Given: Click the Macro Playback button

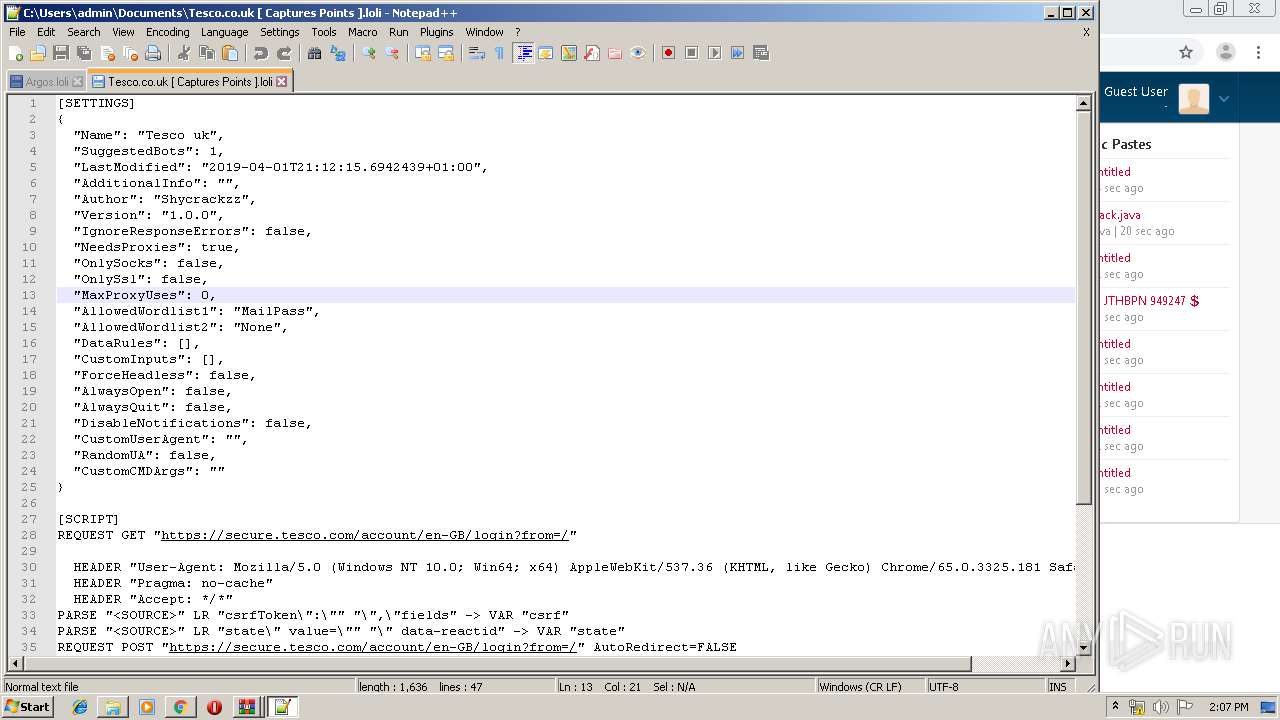Looking at the screenshot, I should (x=714, y=53).
